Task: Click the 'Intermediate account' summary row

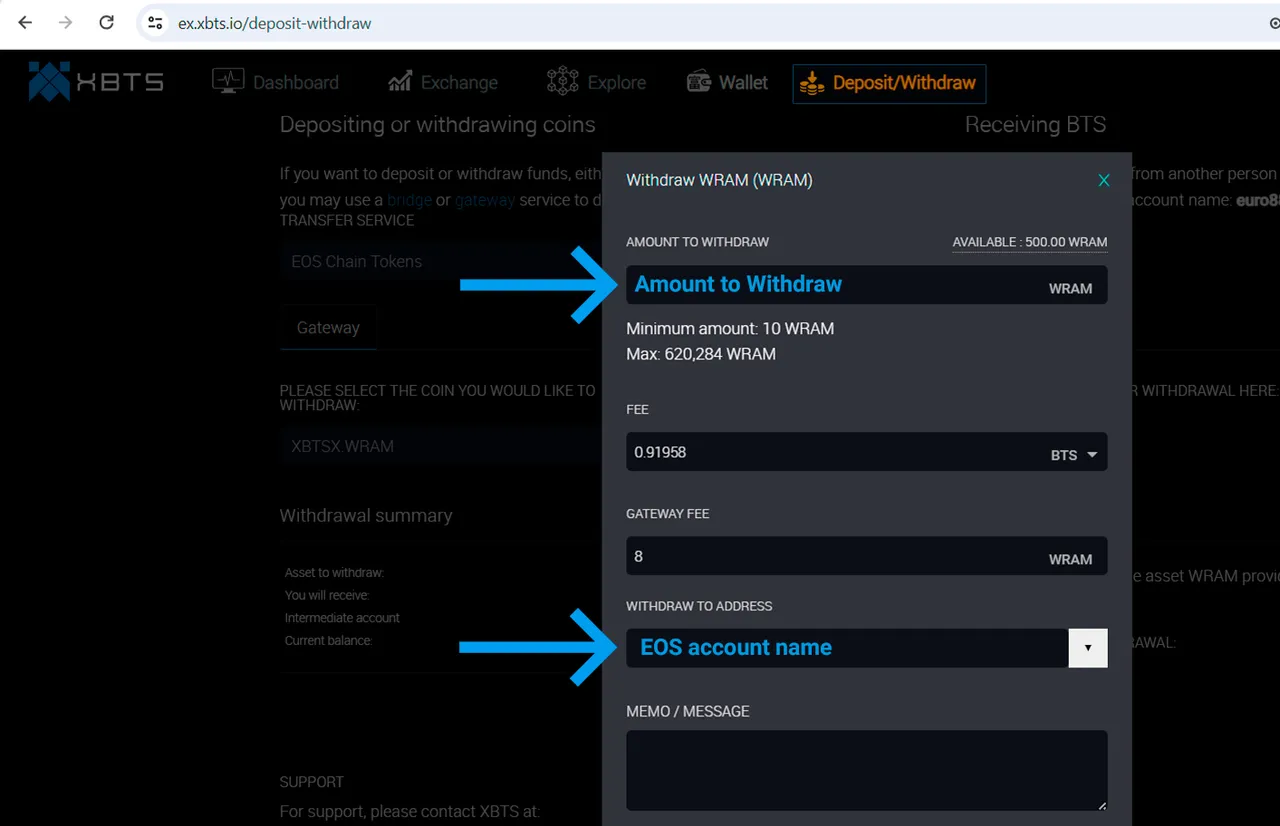Action: click(342, 618)
